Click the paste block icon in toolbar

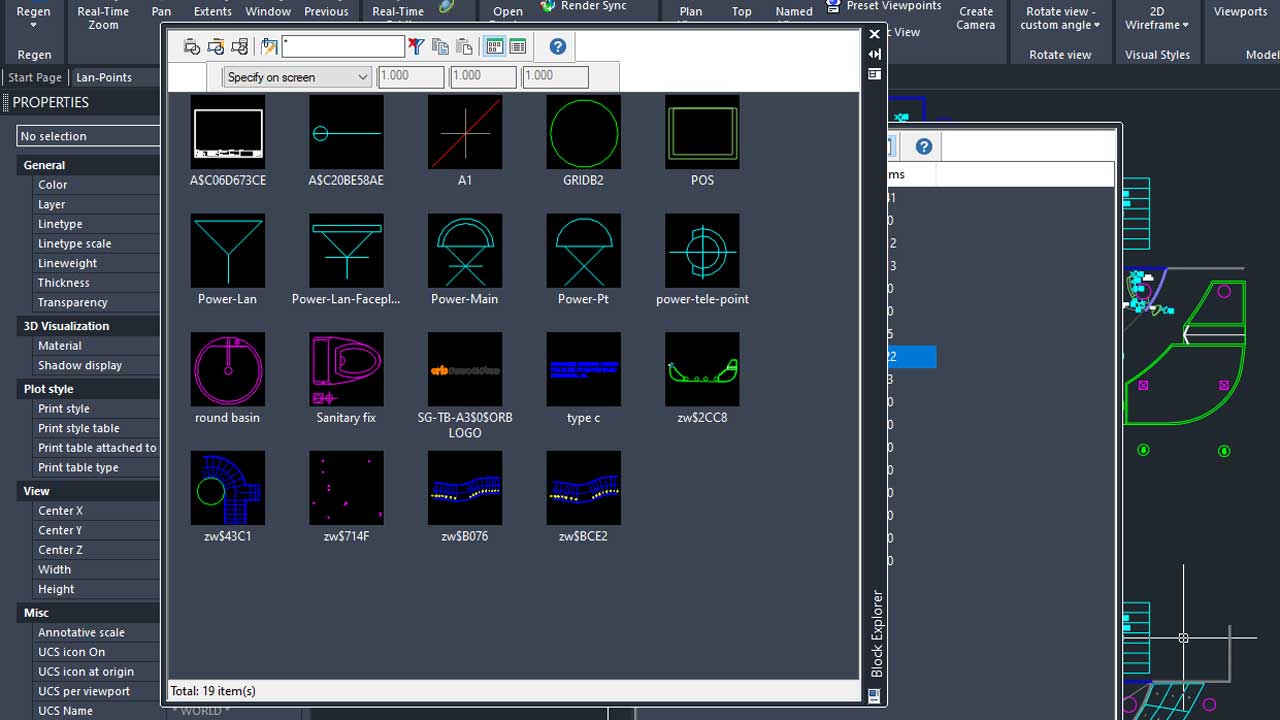pyautogui.click(x=464, y=47)
